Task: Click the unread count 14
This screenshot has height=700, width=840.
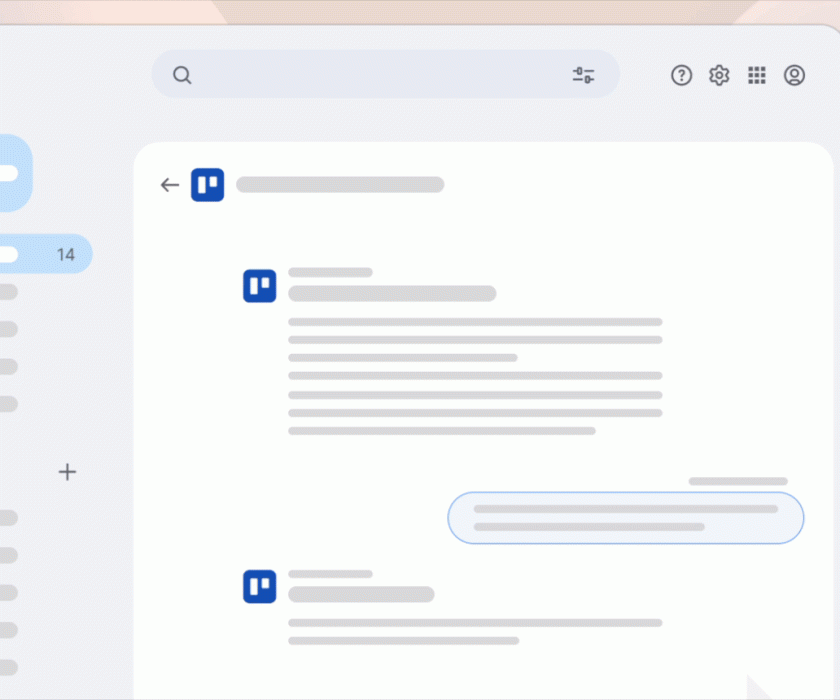Action: 66,254
